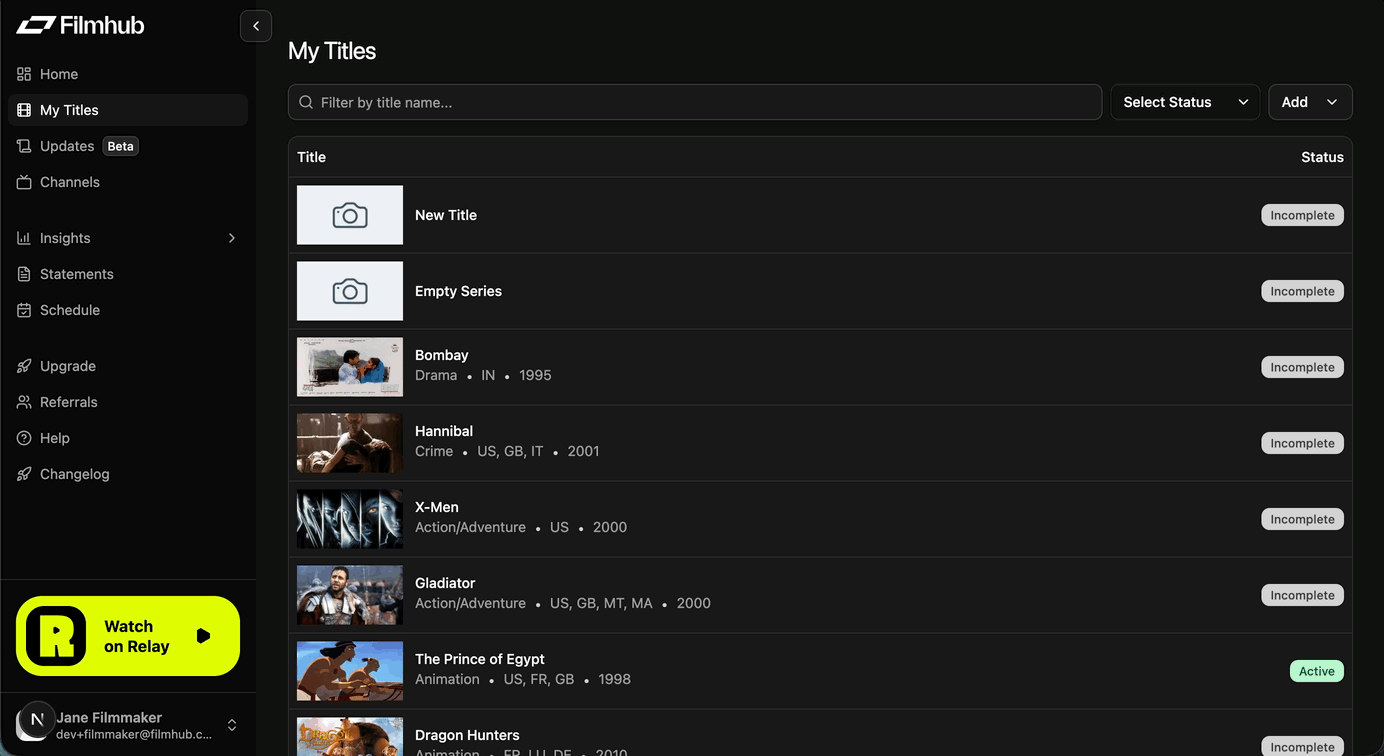
Task: Collapse the sidebar with the chevron button
Action: coord(255,25)
